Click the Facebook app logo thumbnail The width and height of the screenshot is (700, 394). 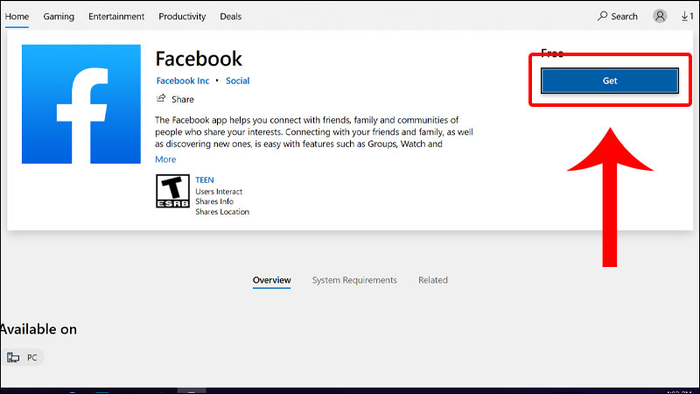coord(81,104)
